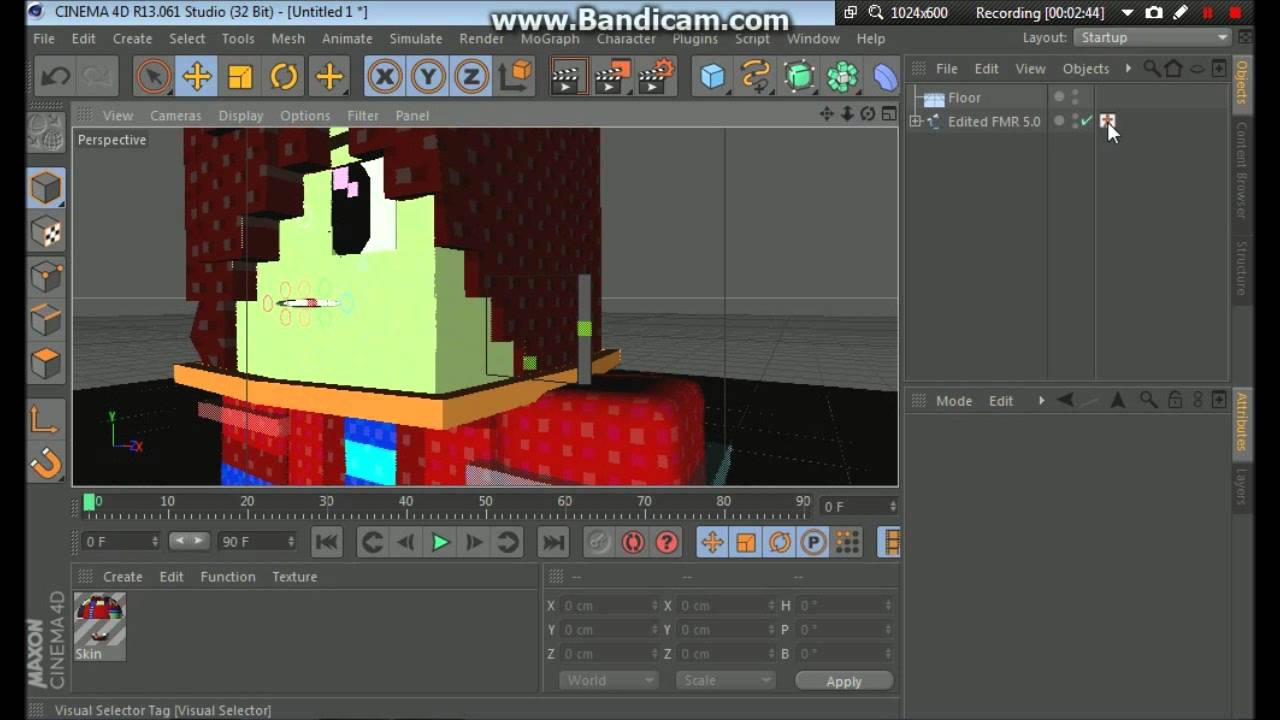Go to end of animation
Viewport: 1280px width, 720px height.
point(553,542)
